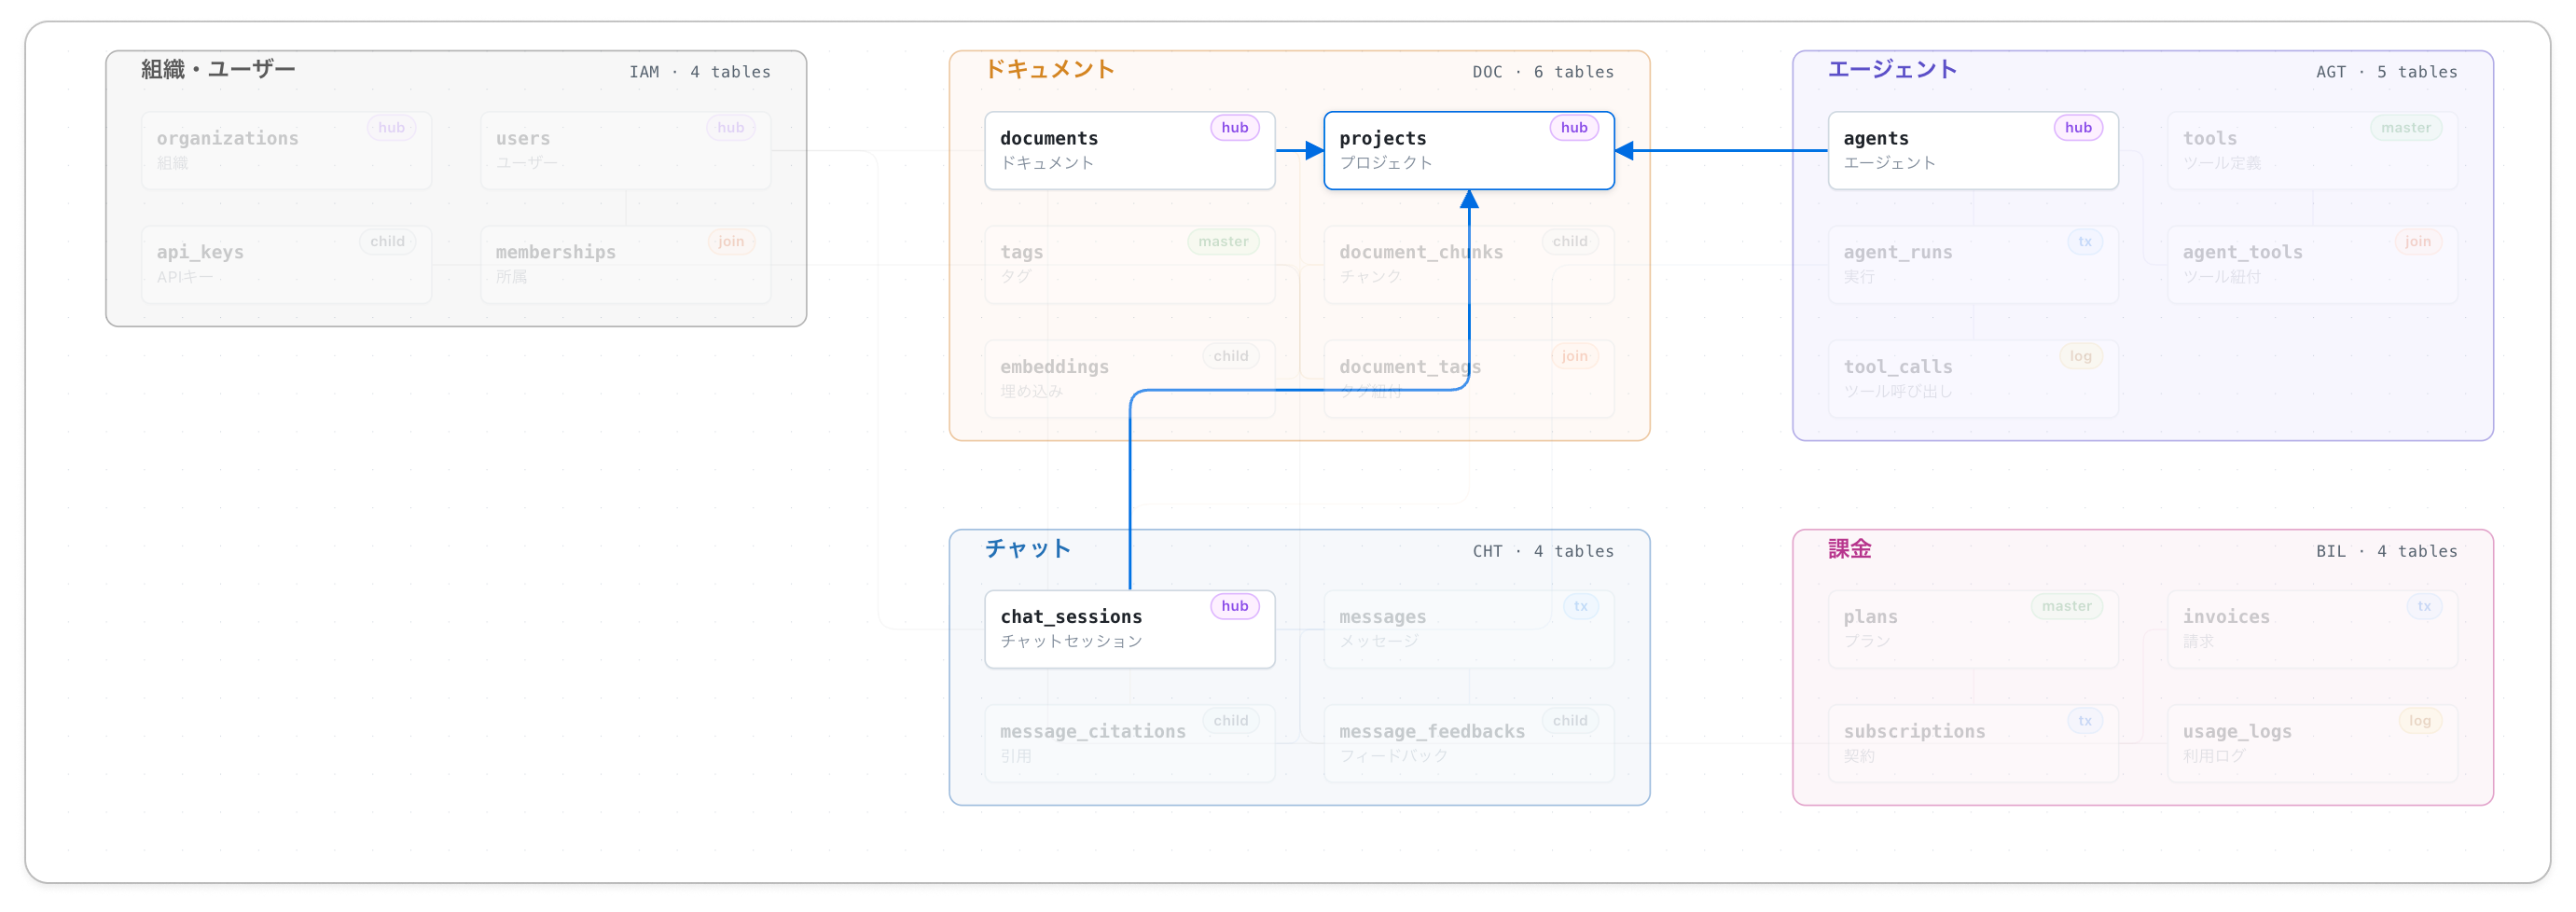Image resolution: width=2576 pixels, height=912 pixels.
Task: Click the tx badge on invoices
Action: [x=2424, y=606]
